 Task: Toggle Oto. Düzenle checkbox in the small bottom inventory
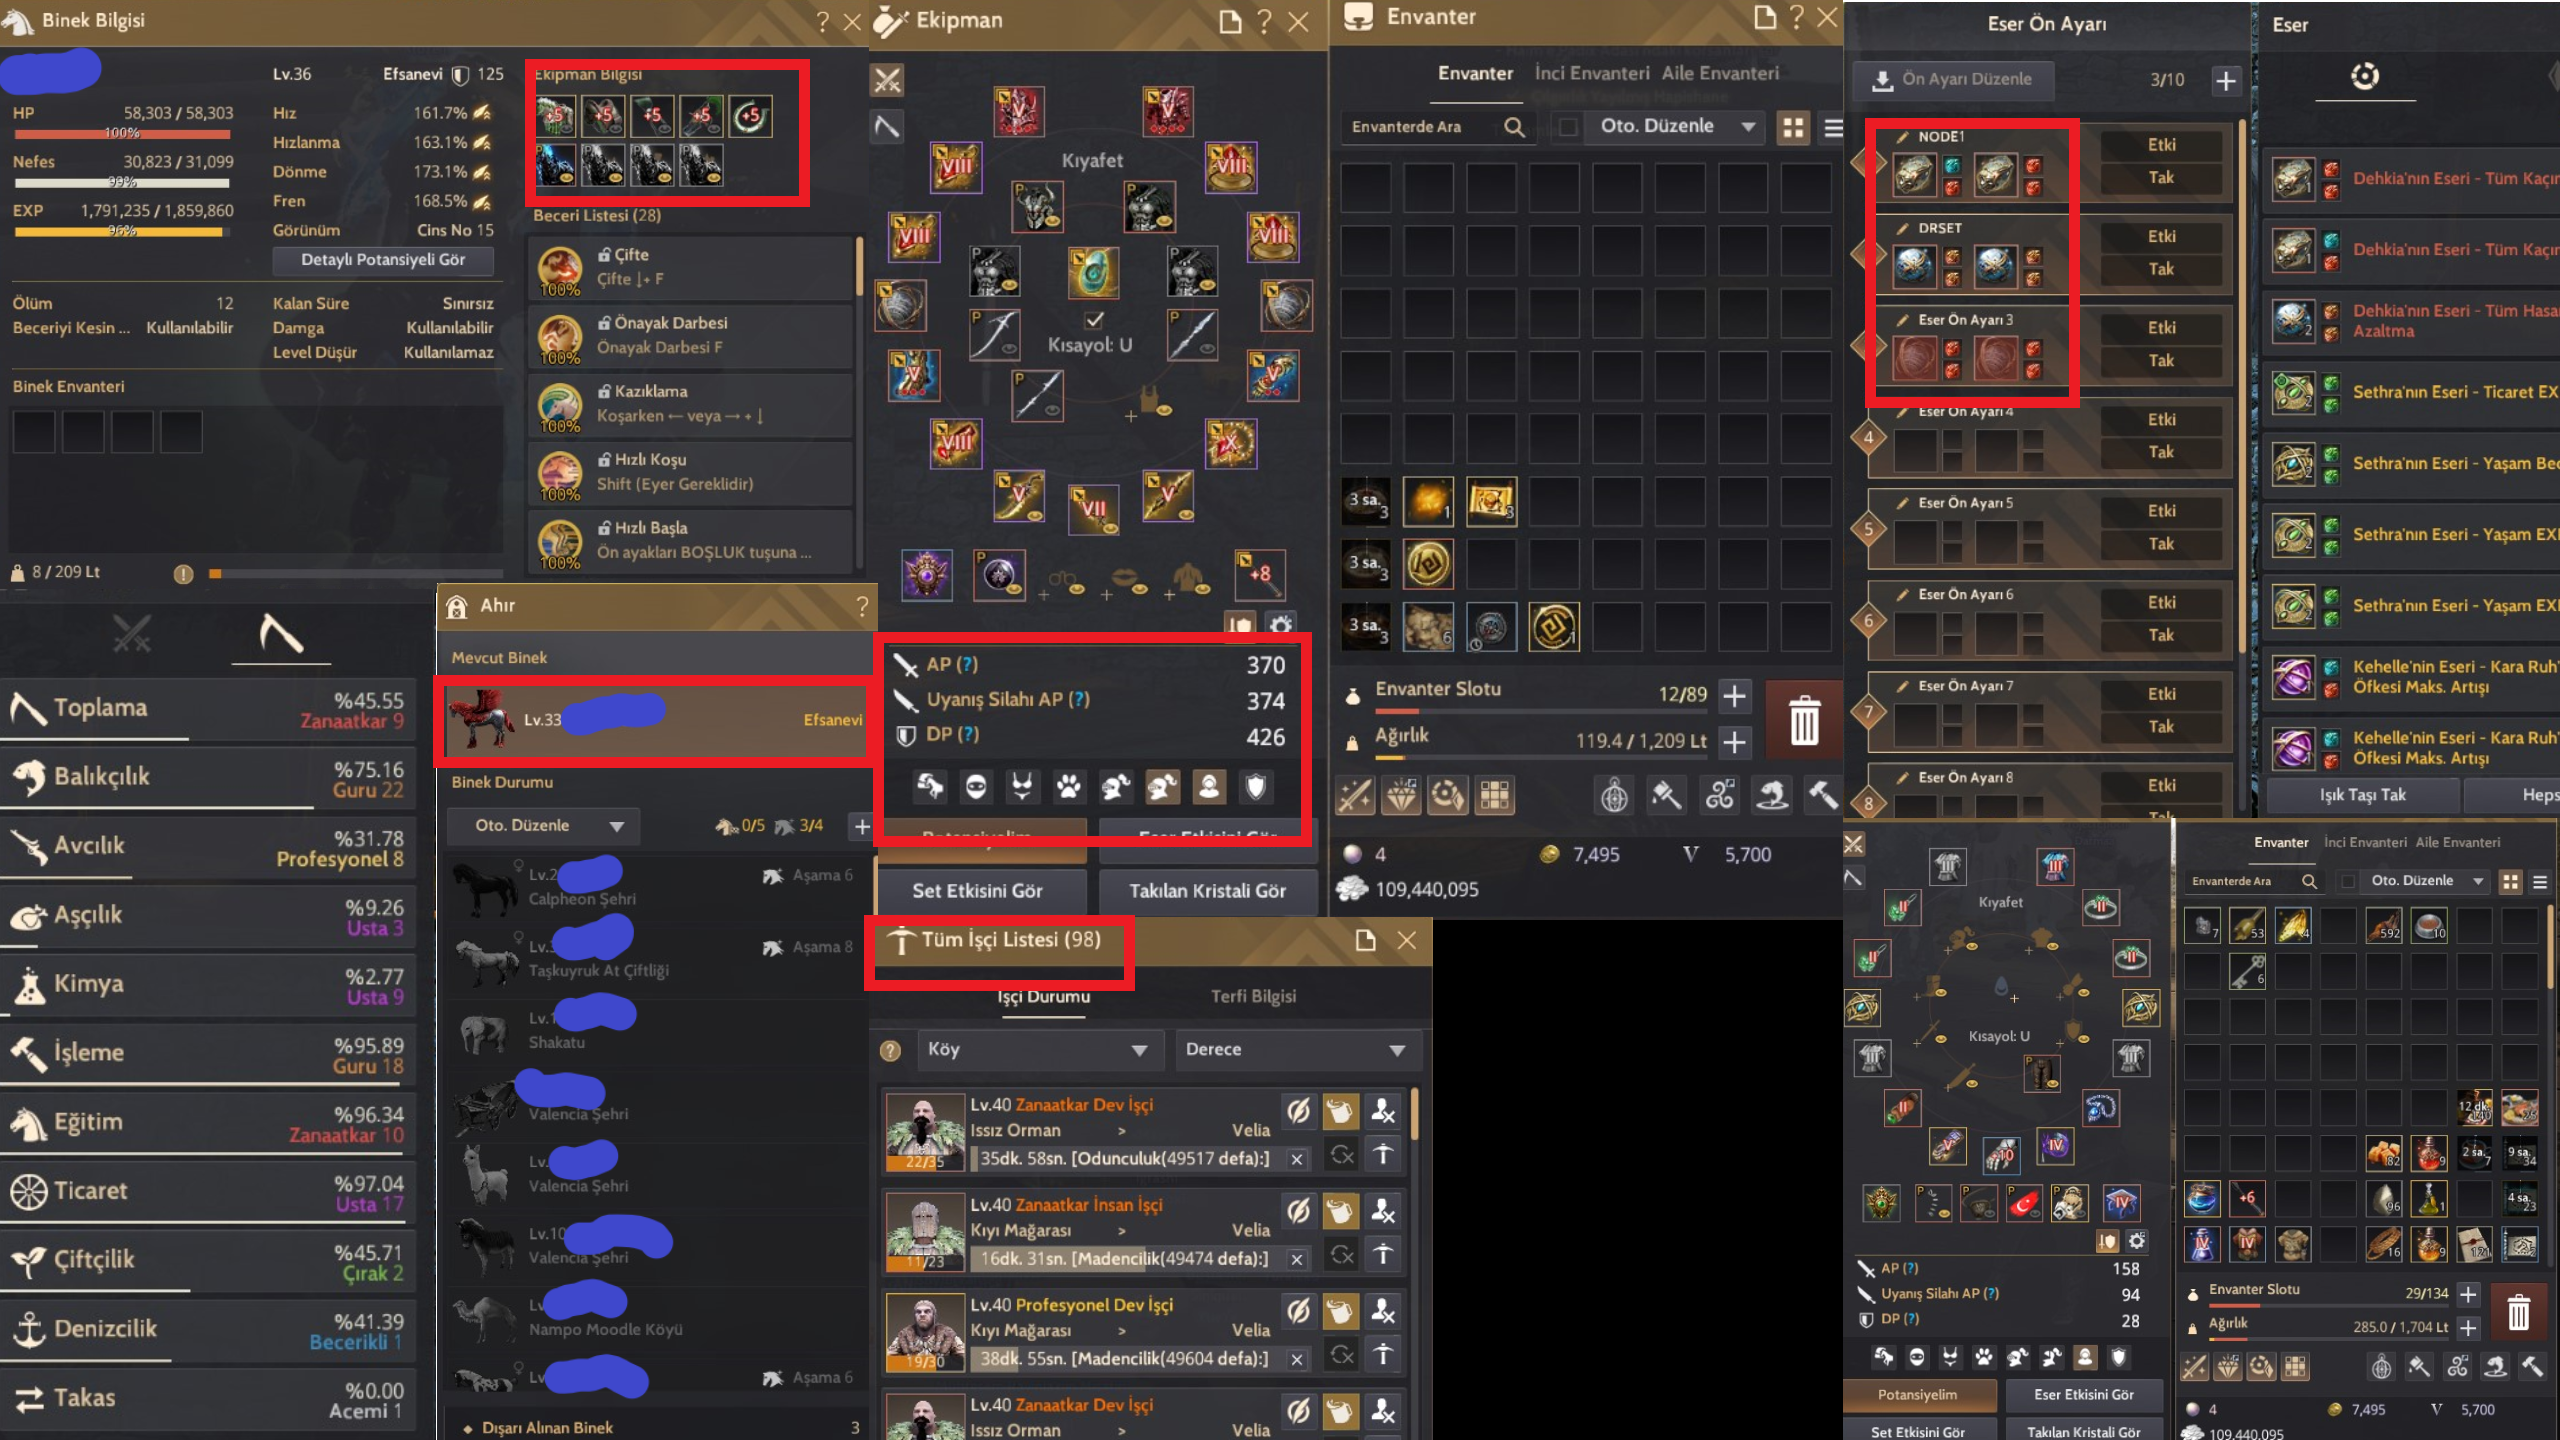click(x=2348, y=881)
